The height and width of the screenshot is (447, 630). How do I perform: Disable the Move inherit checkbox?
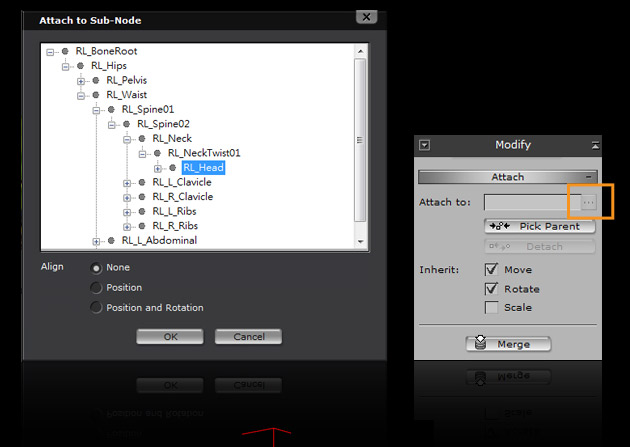(491, 270)
